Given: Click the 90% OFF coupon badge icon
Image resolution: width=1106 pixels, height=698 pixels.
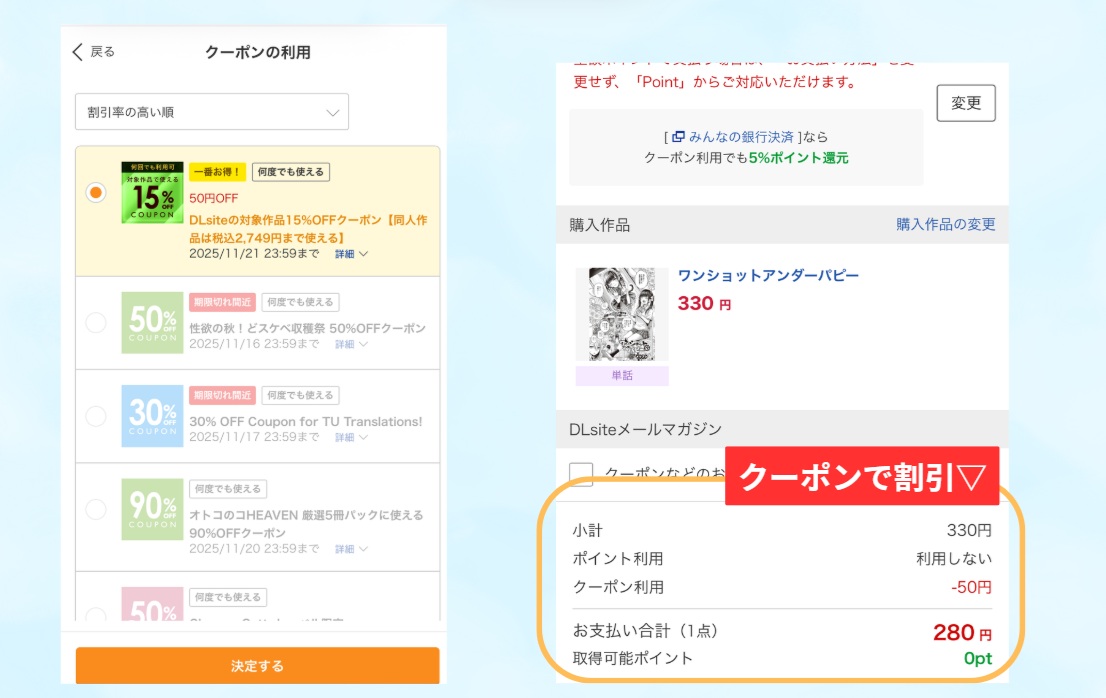Looking at the screenshot, I should [x=152, y=510].
